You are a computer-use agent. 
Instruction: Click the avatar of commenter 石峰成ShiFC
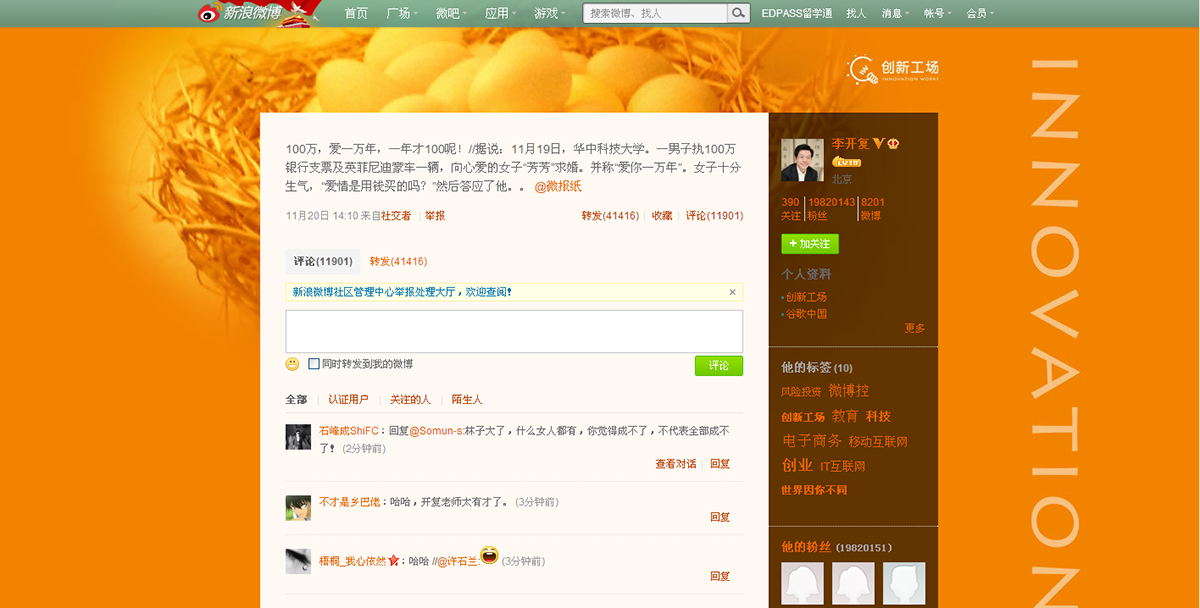click(298, 437)
